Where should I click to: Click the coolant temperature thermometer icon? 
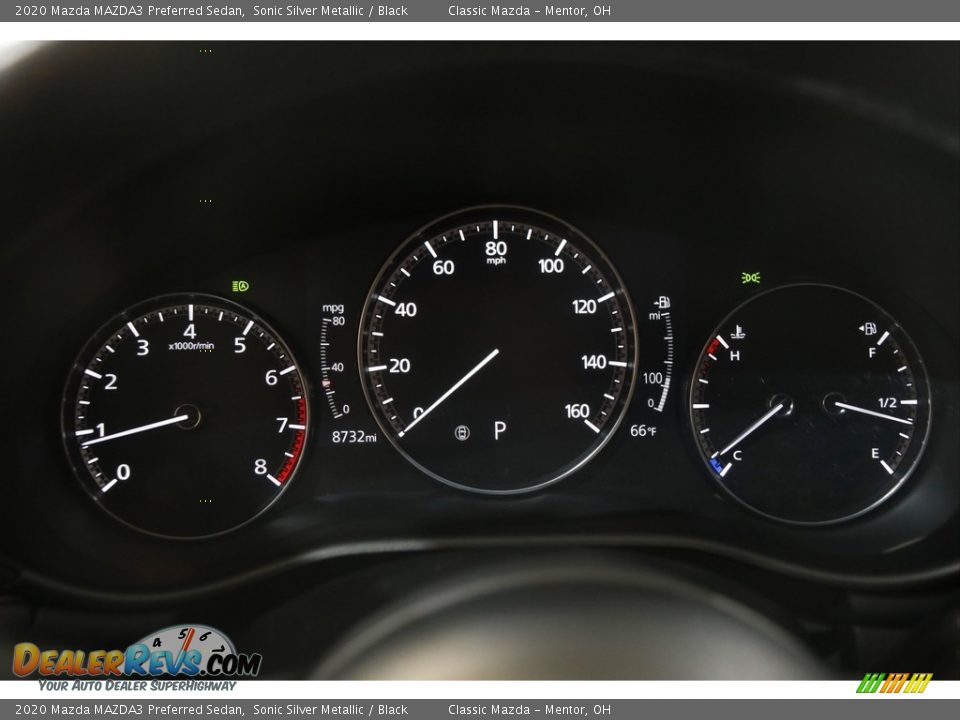738,333
